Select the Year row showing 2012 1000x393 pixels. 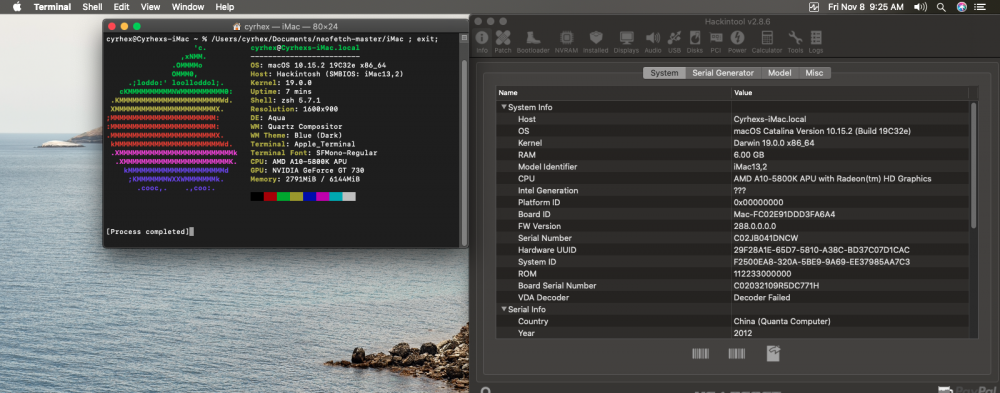tap(732, 333)
